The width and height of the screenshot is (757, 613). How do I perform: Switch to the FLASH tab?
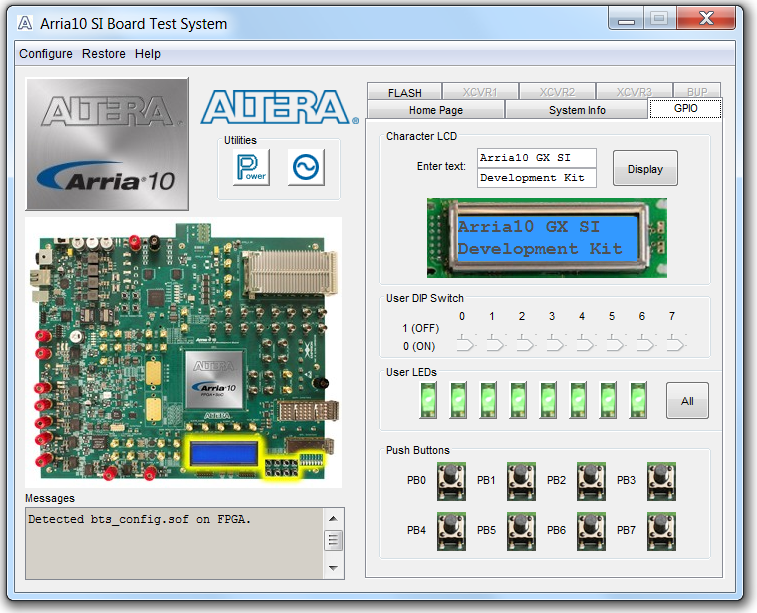pos(405,93)
